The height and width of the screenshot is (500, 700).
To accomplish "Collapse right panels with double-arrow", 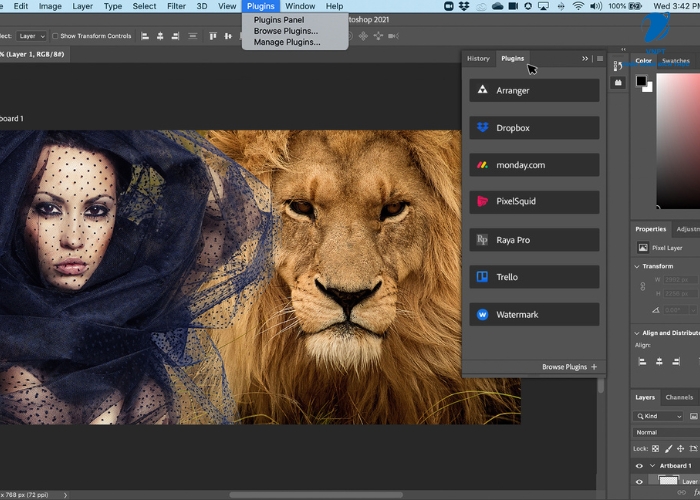I will coord(623,50).
